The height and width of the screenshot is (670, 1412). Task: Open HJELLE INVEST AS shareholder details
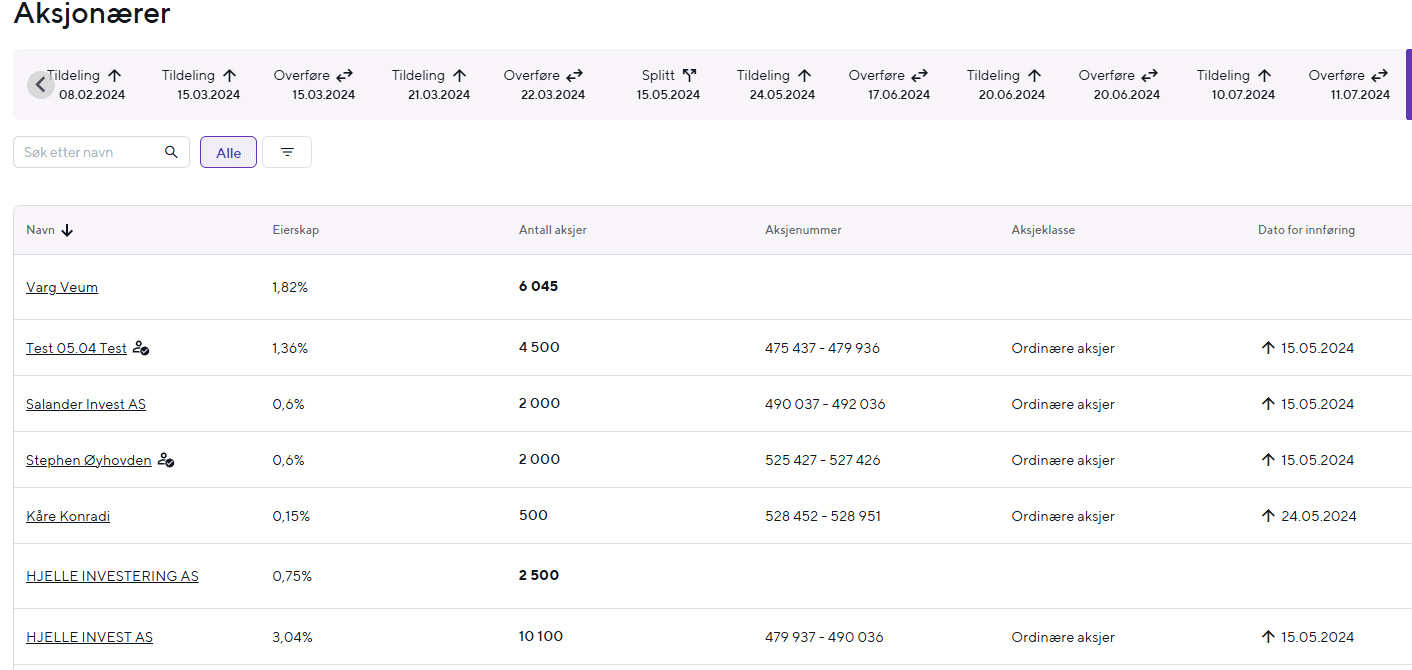coord(89,636)
